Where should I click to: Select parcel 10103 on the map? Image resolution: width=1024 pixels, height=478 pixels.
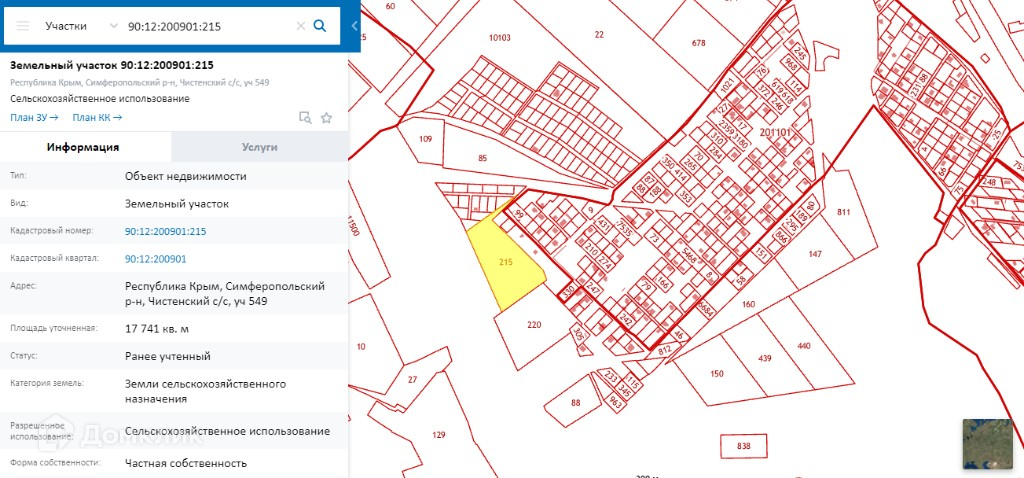[500, 38]
